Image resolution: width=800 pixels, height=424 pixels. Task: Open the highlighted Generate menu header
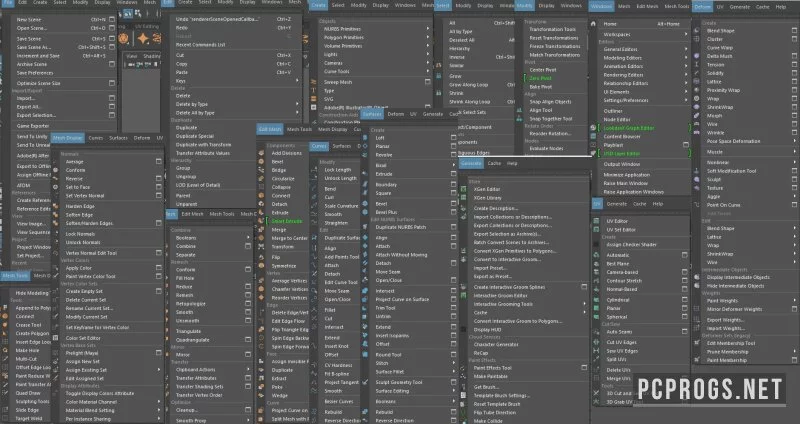(470, 163)
